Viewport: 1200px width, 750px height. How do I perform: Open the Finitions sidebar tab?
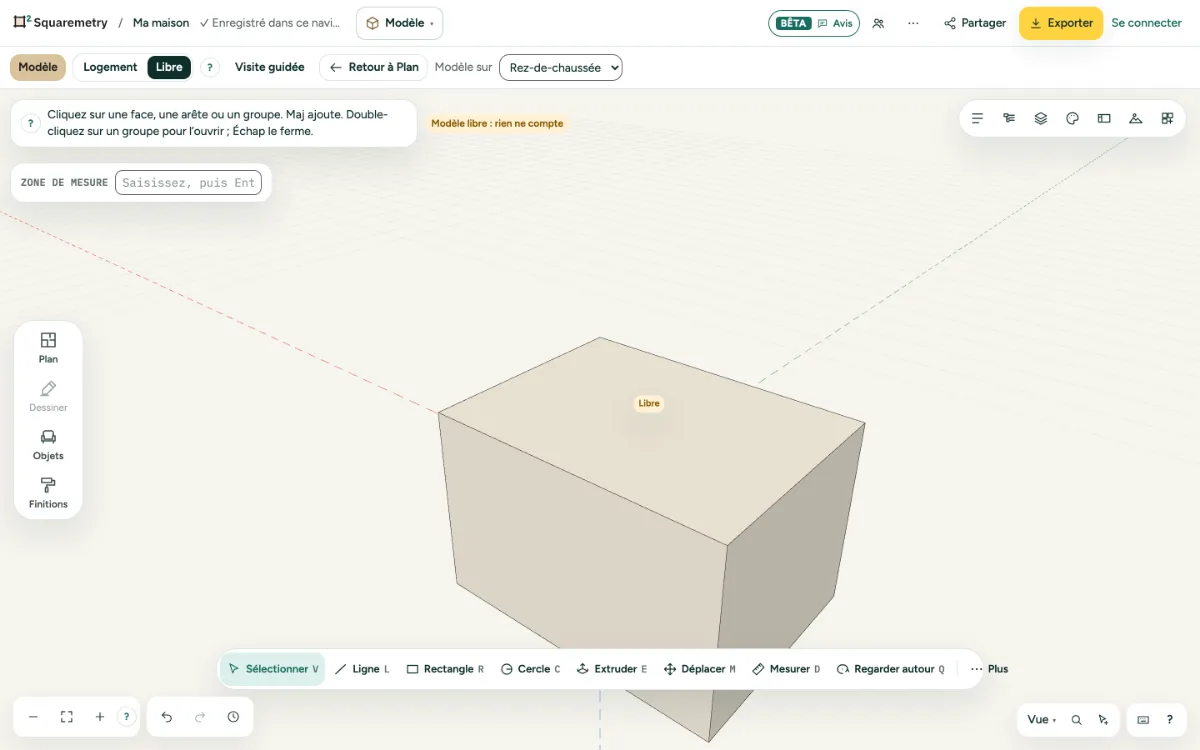tap(48, 493)
